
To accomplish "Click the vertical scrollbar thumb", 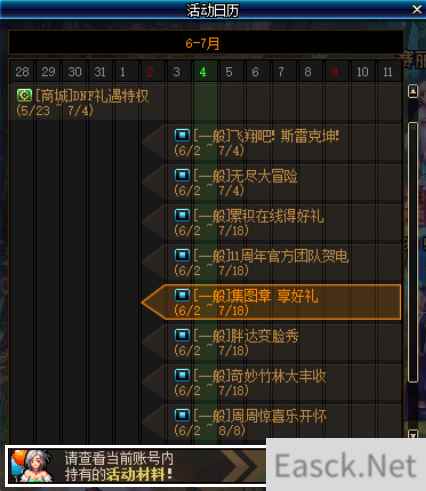I will point(413,252).
